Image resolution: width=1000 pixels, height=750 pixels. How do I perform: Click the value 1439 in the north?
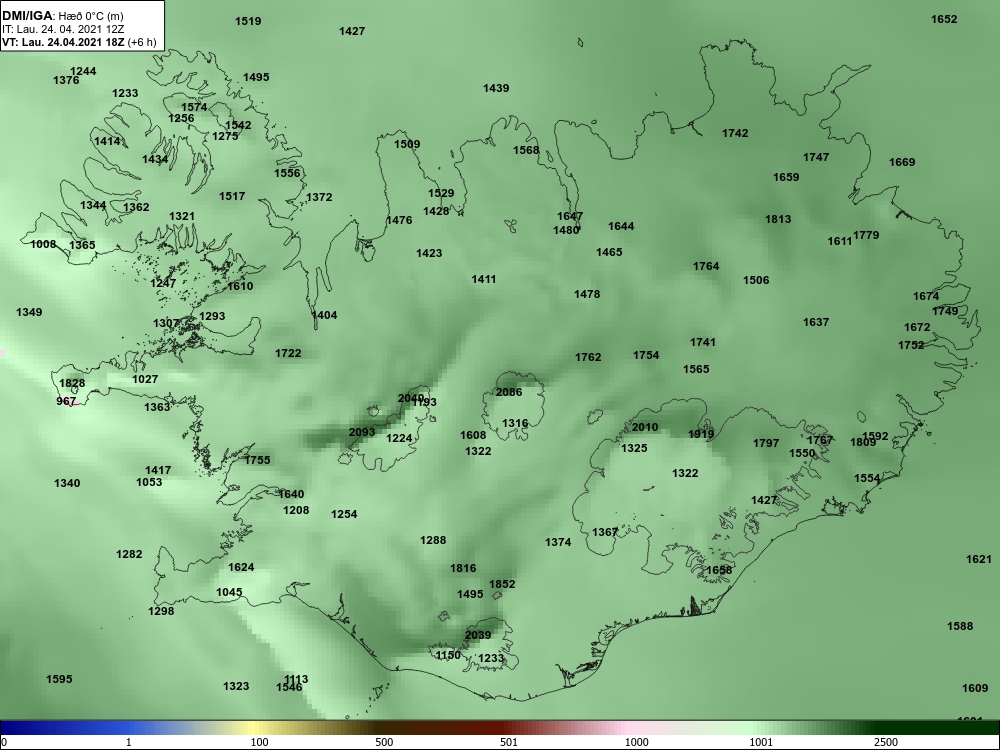click(496, 88)
